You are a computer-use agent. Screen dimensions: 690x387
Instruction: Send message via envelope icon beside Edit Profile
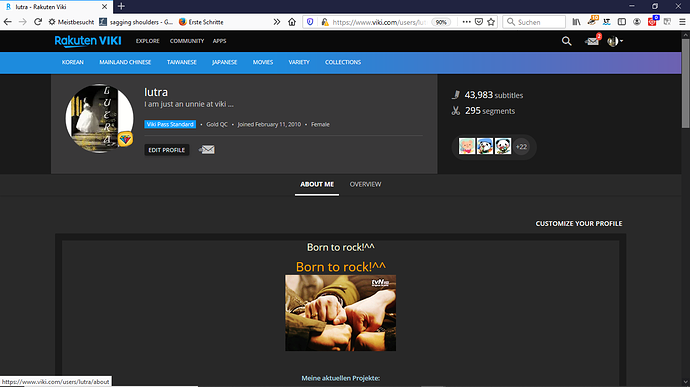coord(207,150)
